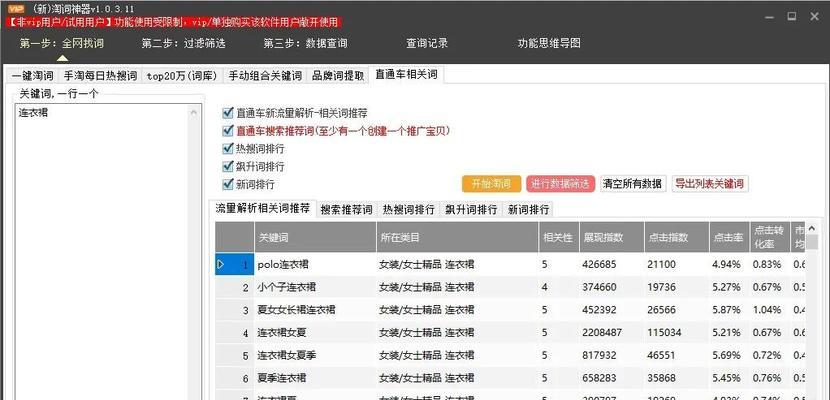Open 第三步:数据查询 step
Viewport: 830px width, 400px height.
(305, 43)
